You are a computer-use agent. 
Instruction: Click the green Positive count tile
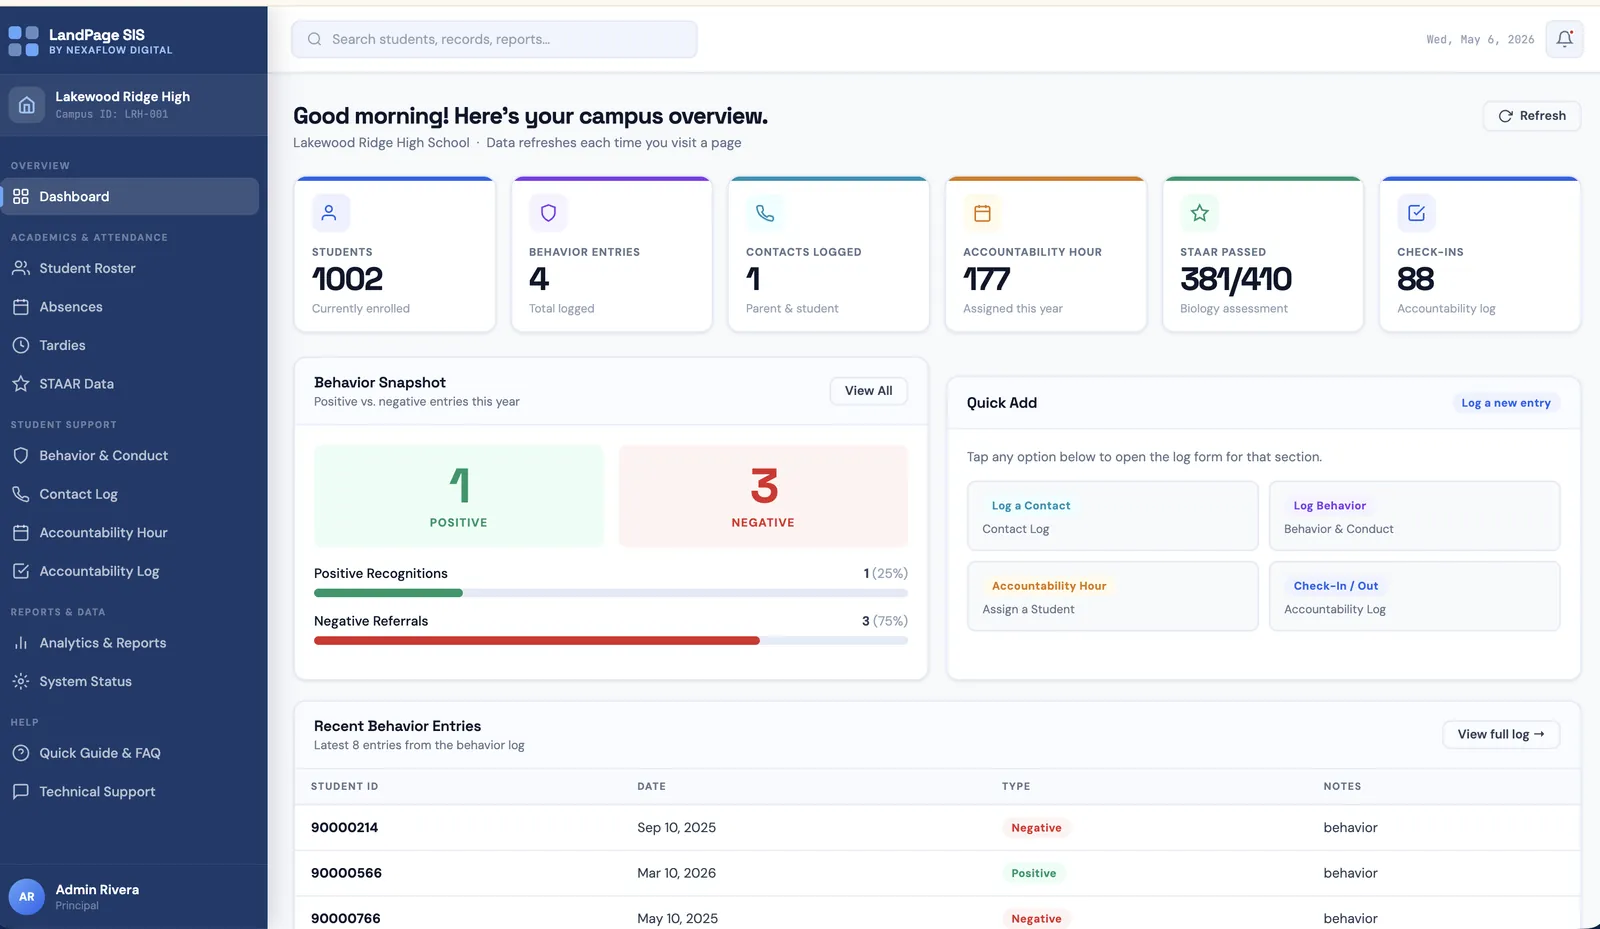tap(459, 496)
